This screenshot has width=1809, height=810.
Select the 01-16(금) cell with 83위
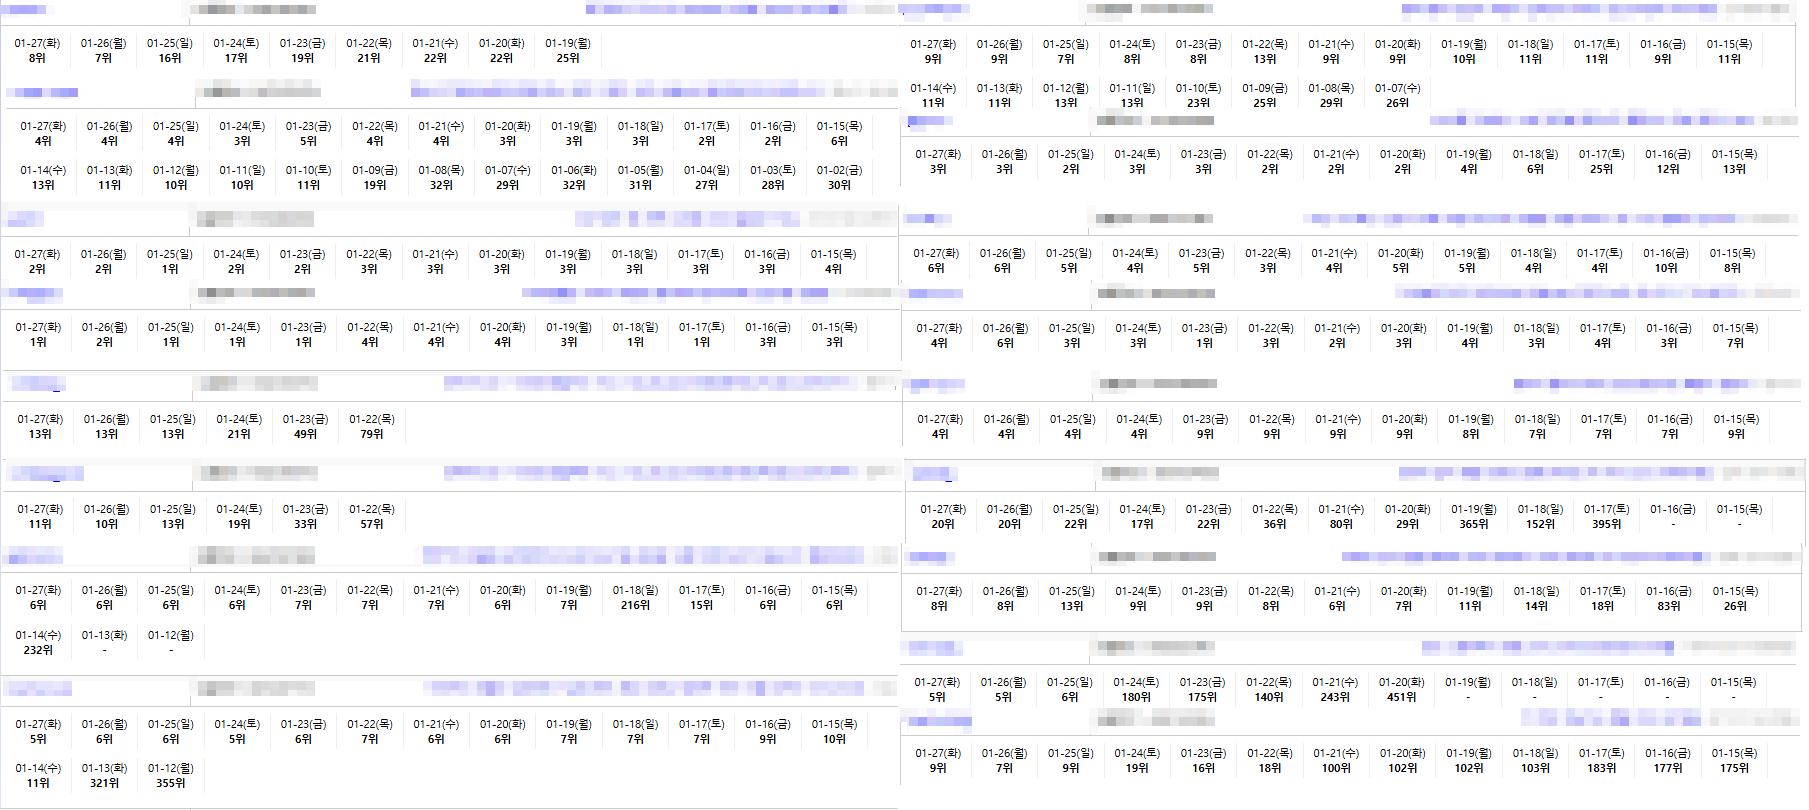coord(1668,598)
